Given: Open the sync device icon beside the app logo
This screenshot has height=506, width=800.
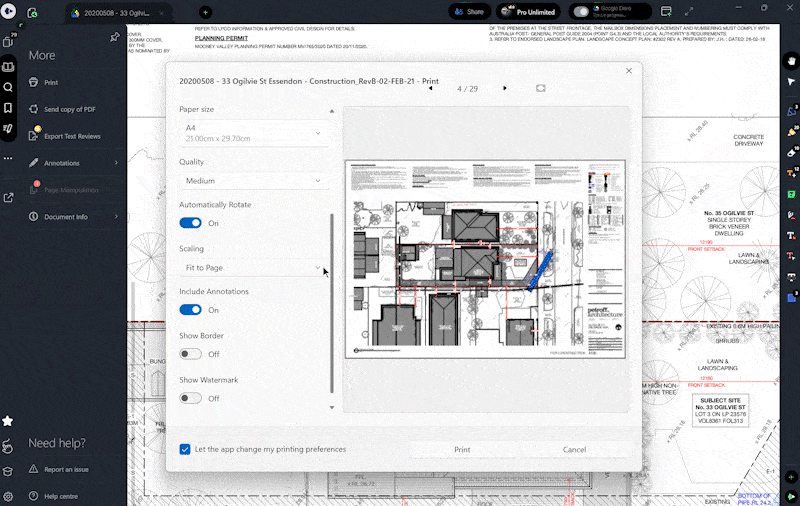Looking at the screenshot, I should pyautogui.click(x=32, y=13).
